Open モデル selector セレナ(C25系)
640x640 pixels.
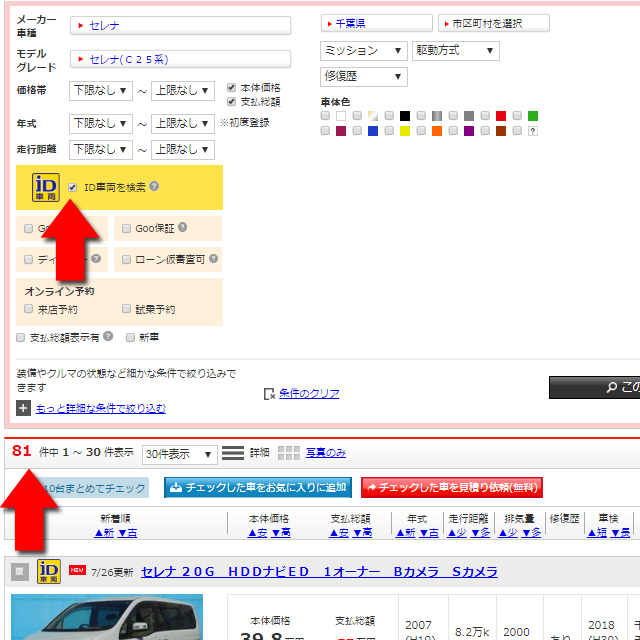pyautogui.click(x=180, y=59)
